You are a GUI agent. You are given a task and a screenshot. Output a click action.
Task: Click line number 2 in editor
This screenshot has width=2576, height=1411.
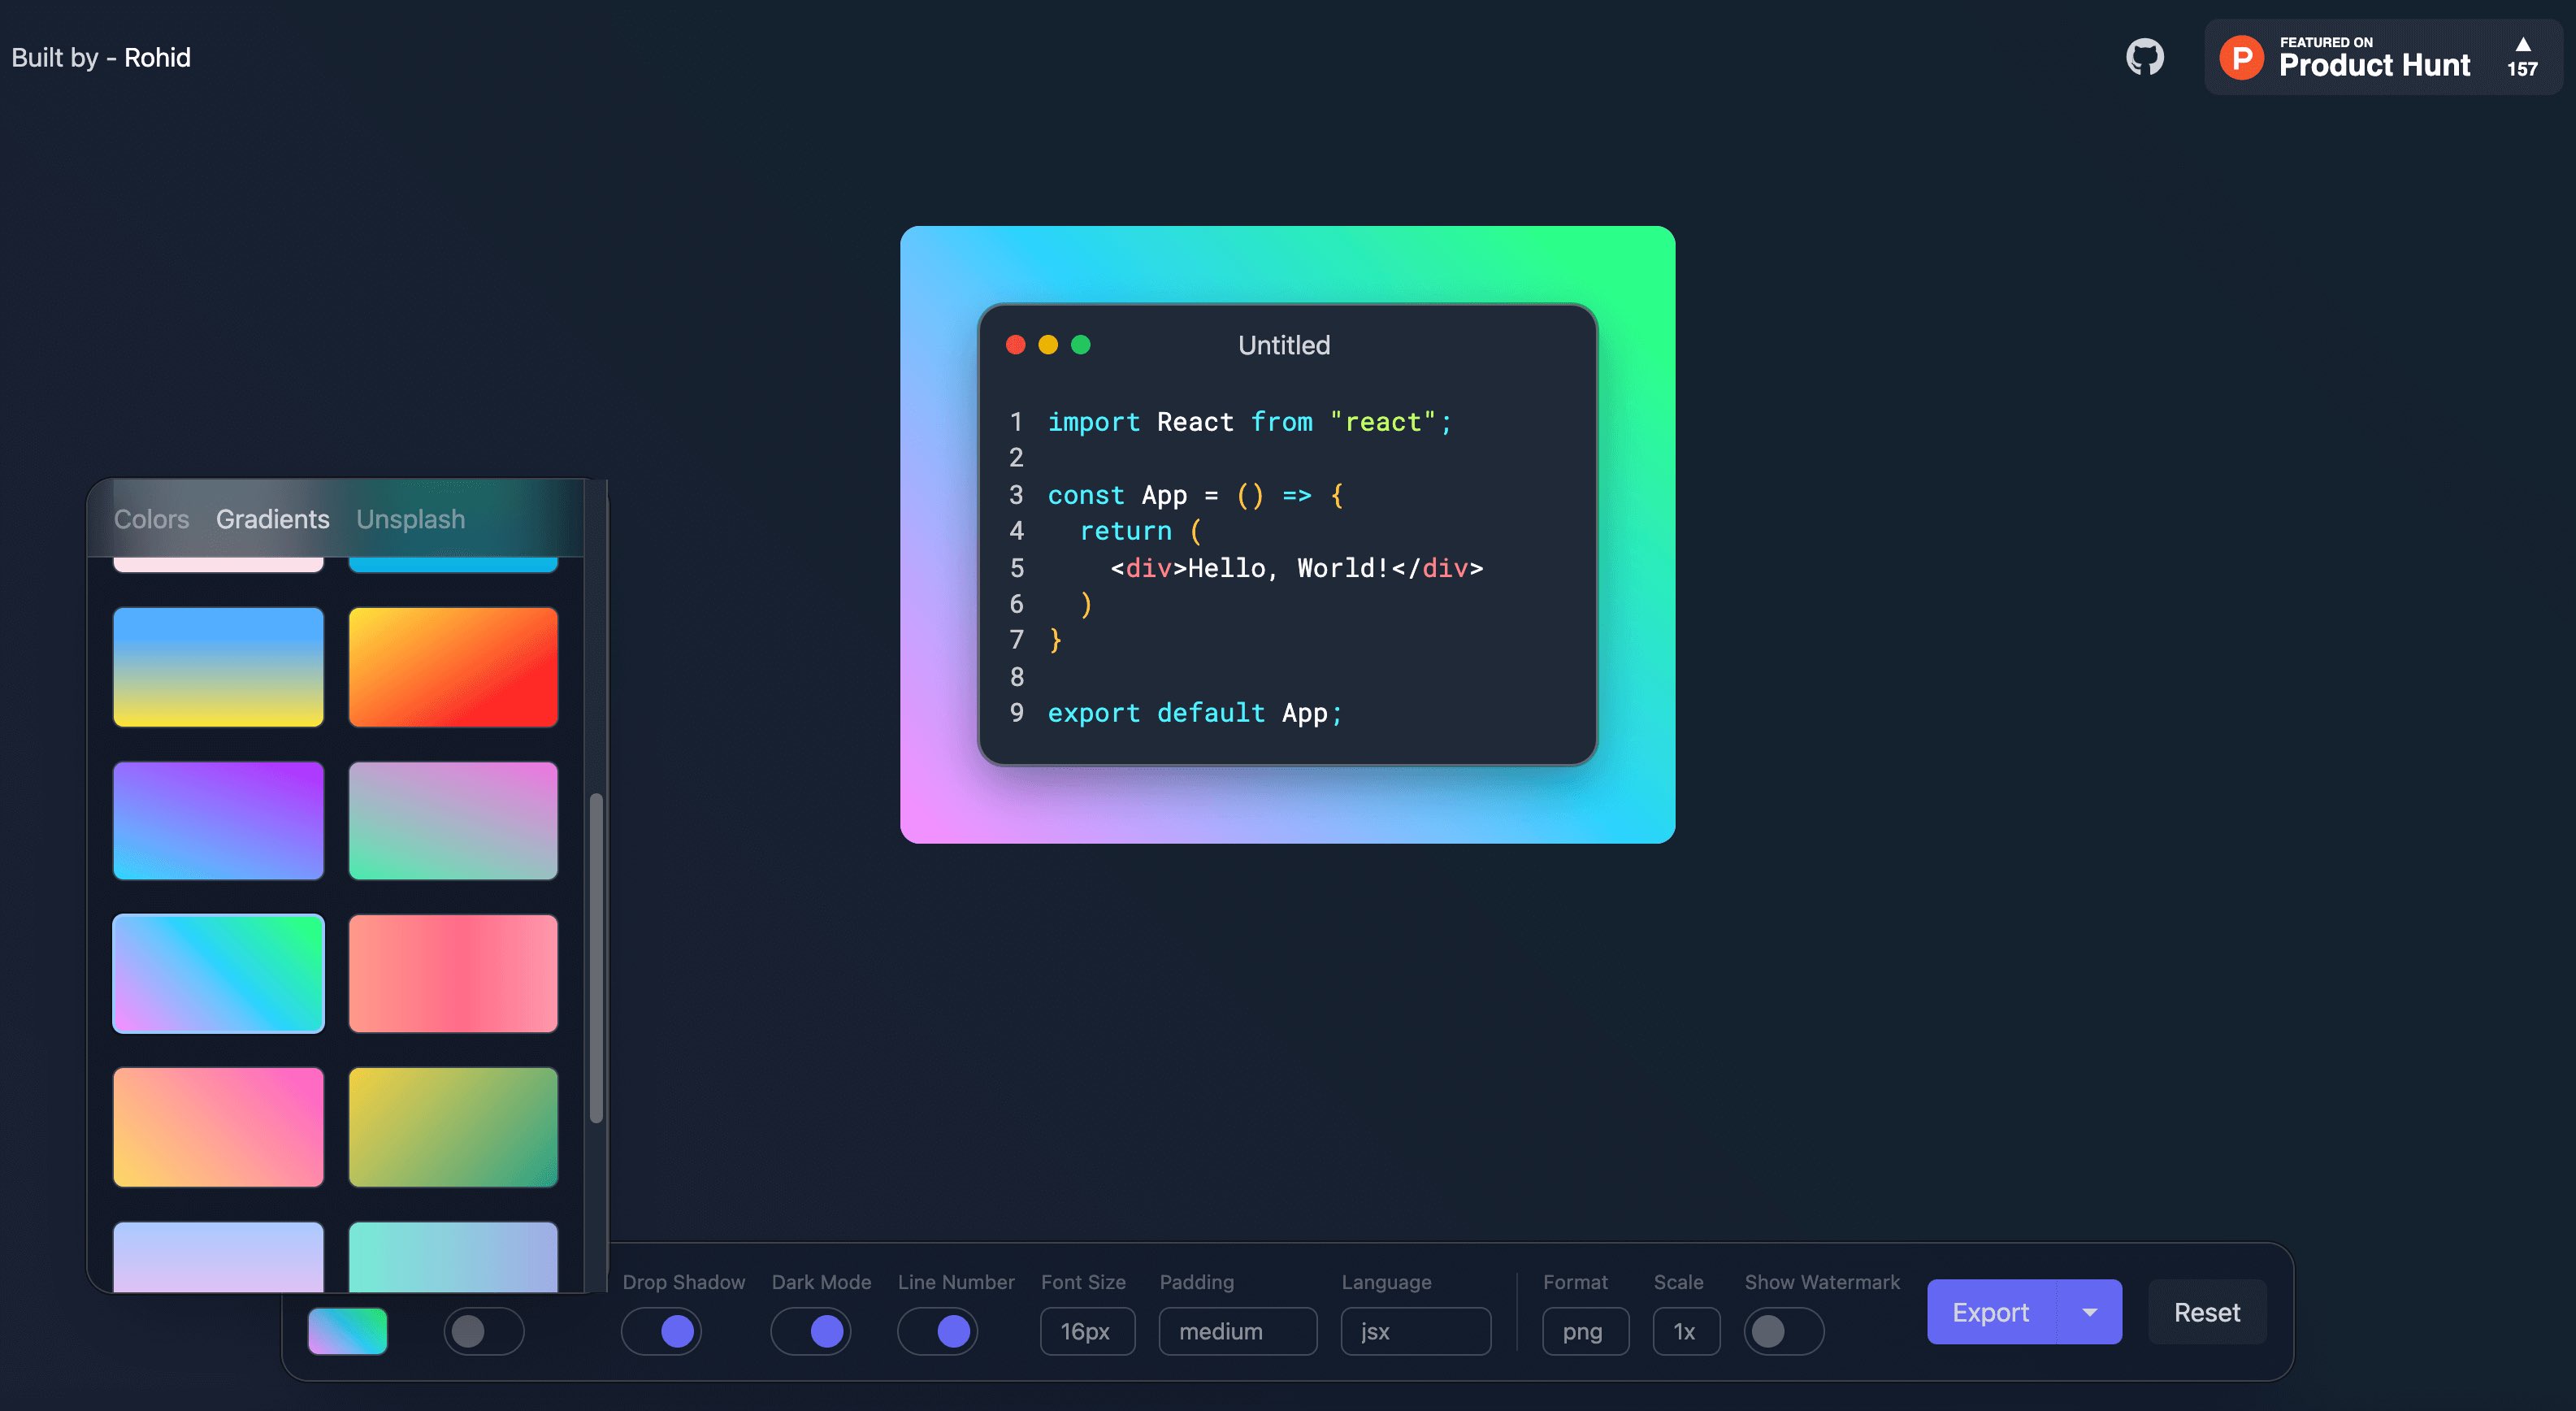coord(1016,458)
